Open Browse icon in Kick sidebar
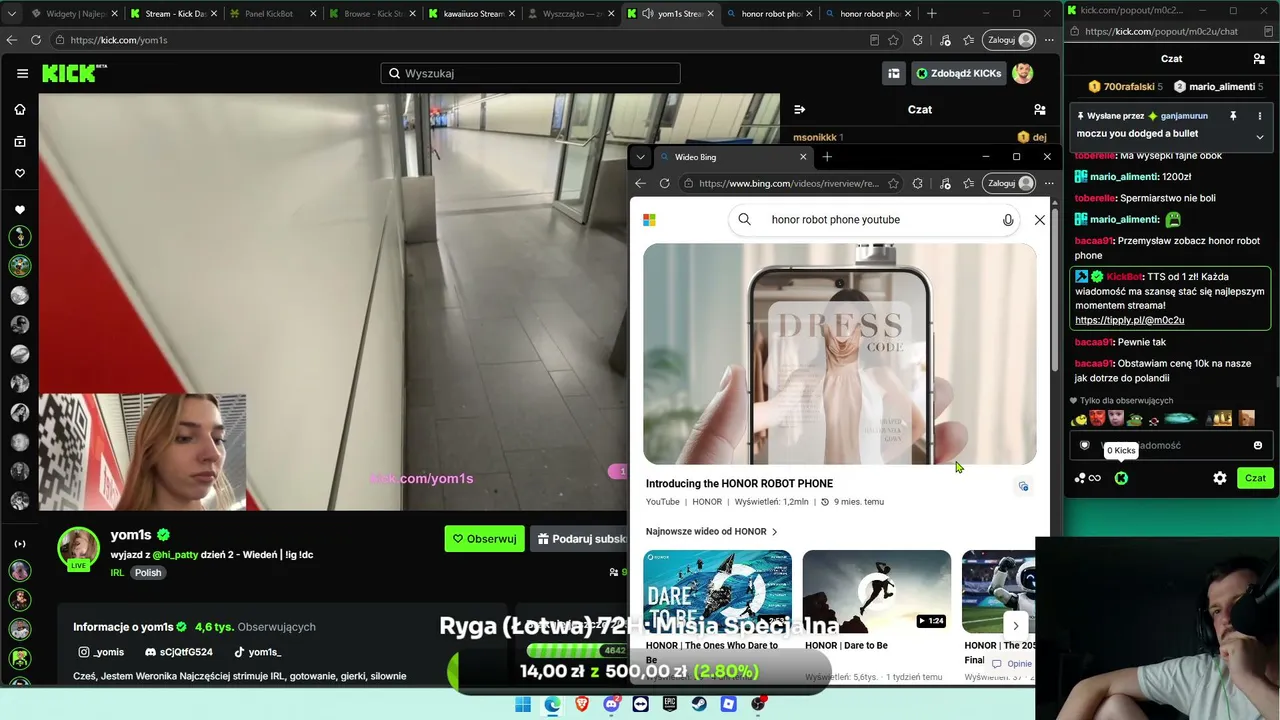This screenshot has height=720, width=1280. click(20, 142)
